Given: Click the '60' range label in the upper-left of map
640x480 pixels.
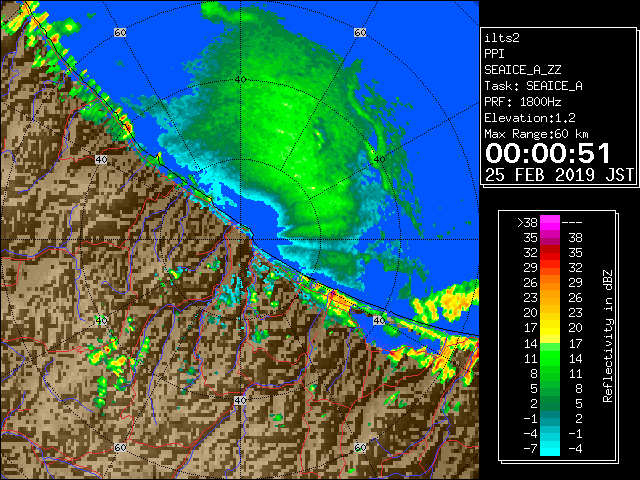Looking at the screenshot, I should point(120,32).
